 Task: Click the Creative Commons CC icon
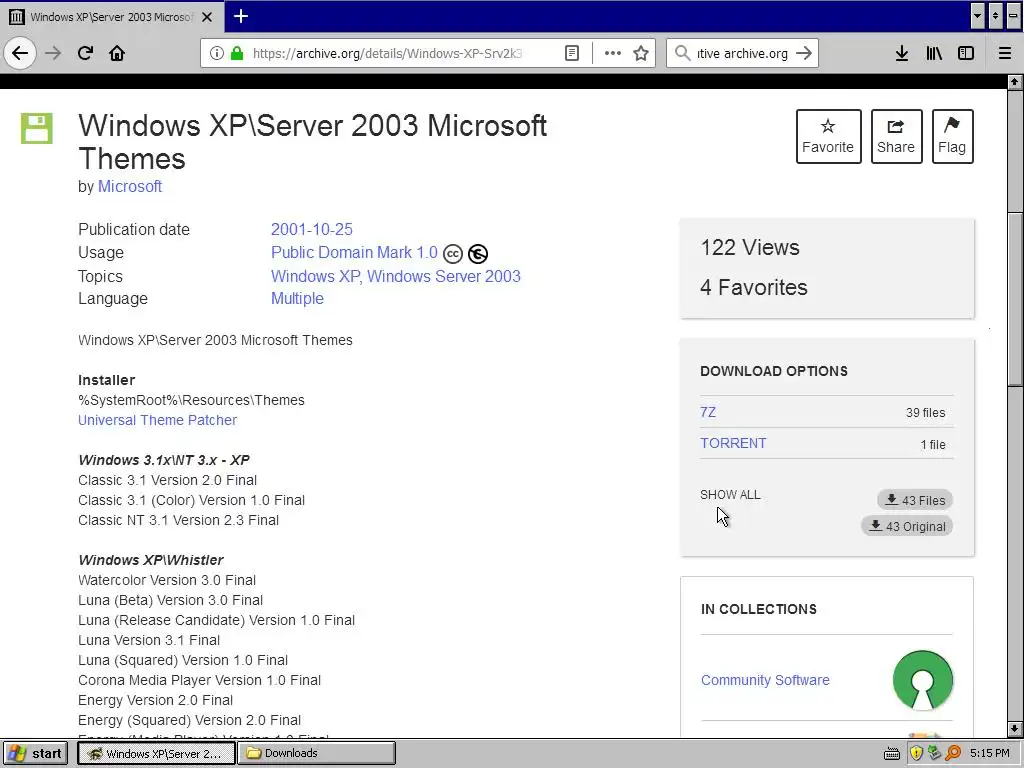[453, 253]
